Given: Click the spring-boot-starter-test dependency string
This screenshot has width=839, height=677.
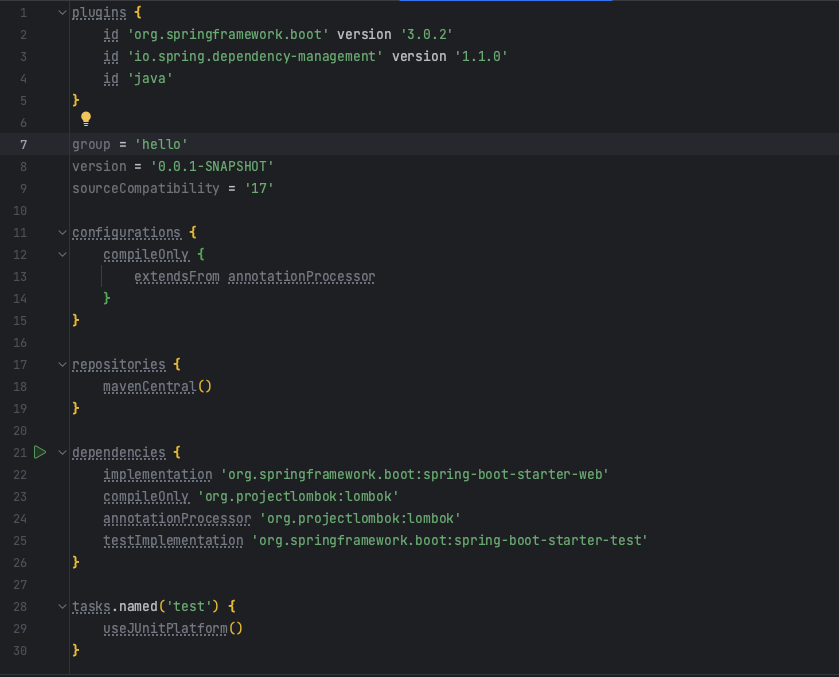Looking at the screenshot, I should pyautogui.click(x=450, y=541).
